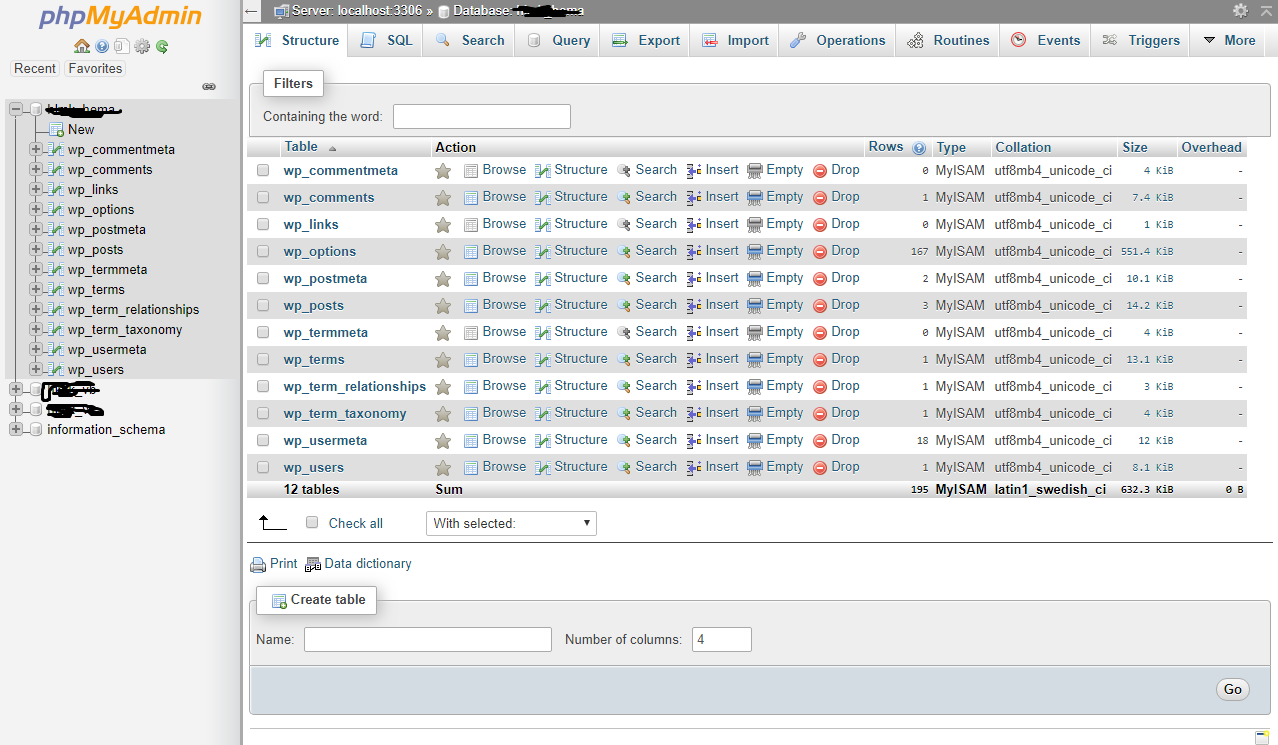Expand wp_posts in the navigation tree

coord(36,249)
